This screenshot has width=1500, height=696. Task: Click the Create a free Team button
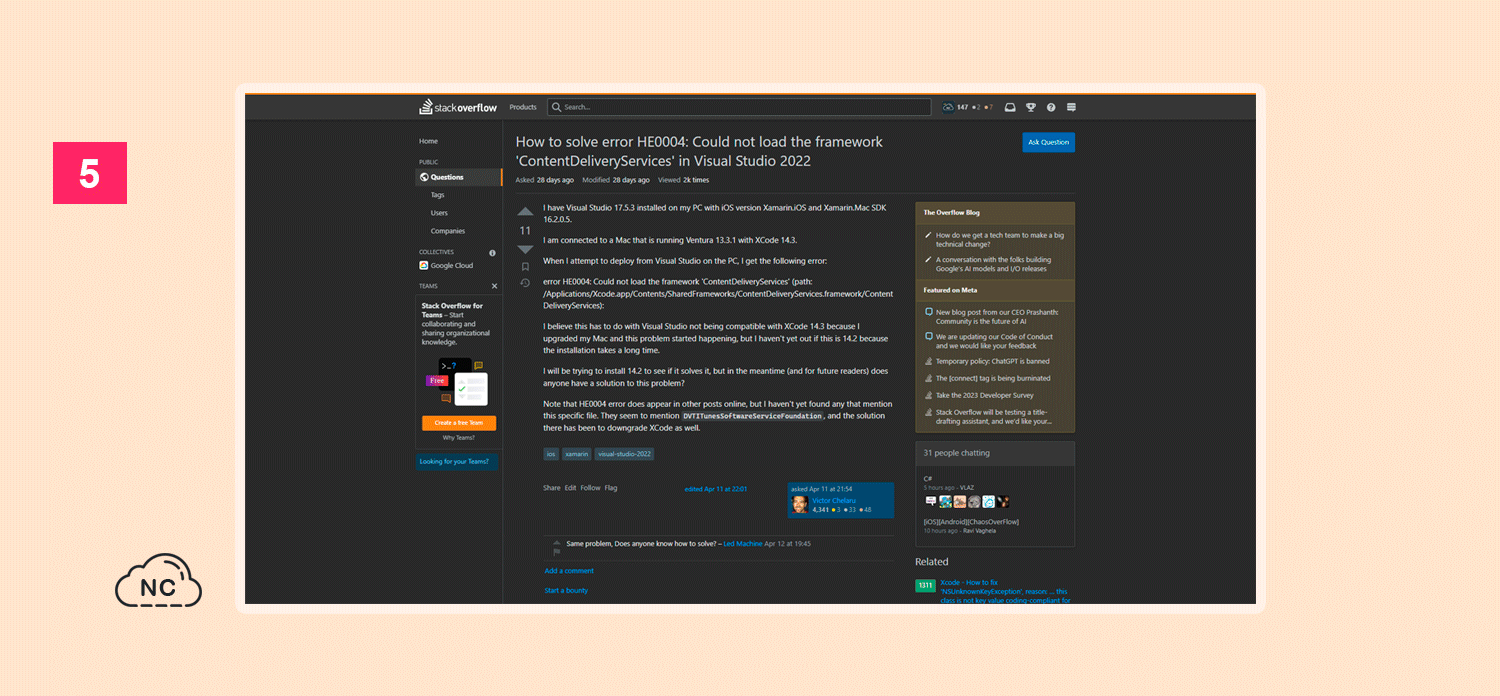tap(459, 423)
